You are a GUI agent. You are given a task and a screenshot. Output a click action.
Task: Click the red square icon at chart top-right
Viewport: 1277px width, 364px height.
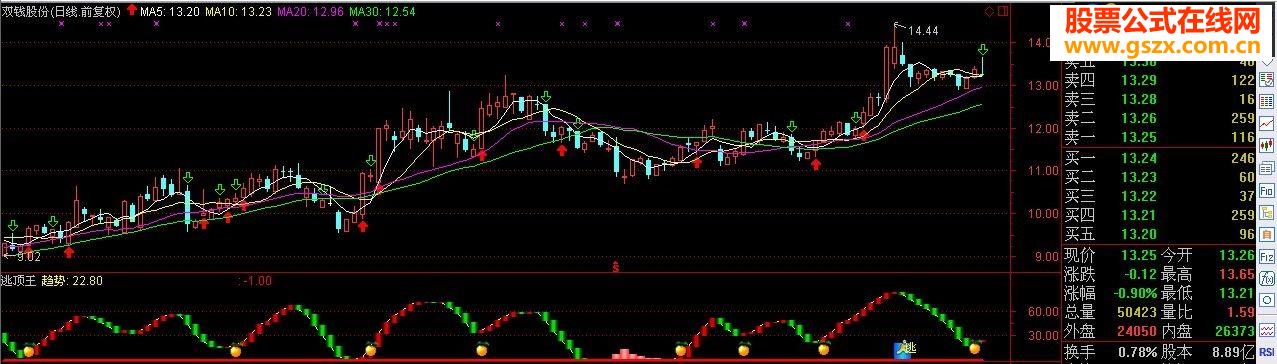click(x=1002, y=10)
